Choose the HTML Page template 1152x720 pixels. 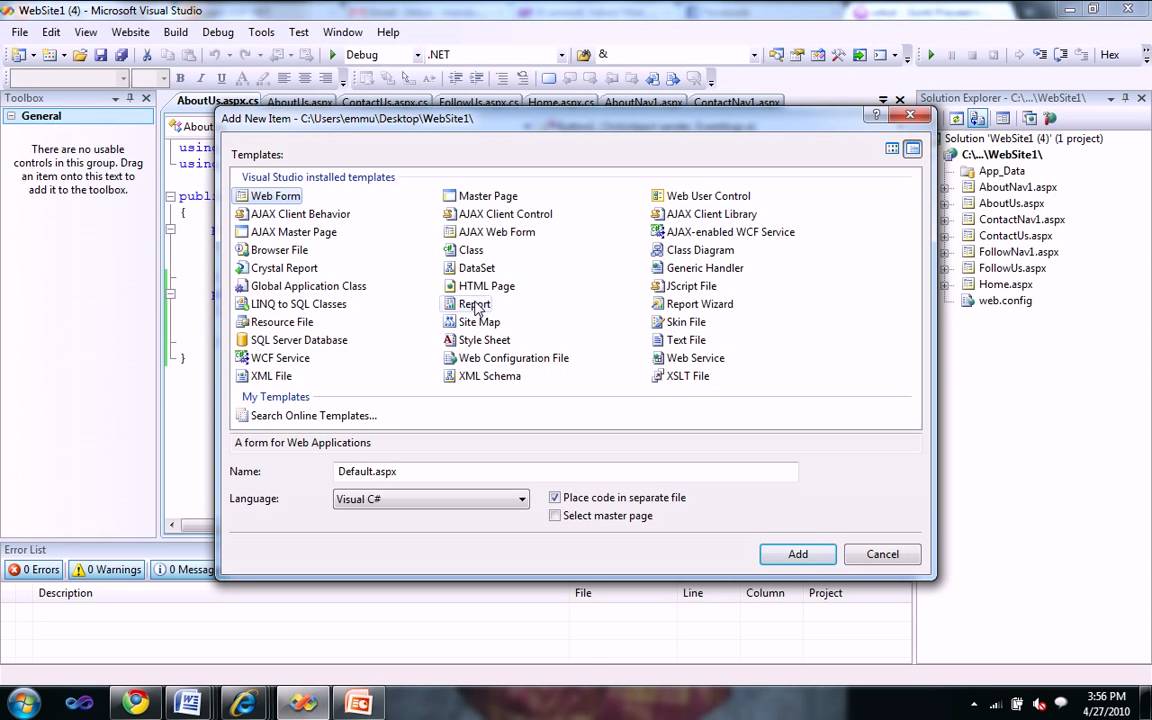(479, 286)
